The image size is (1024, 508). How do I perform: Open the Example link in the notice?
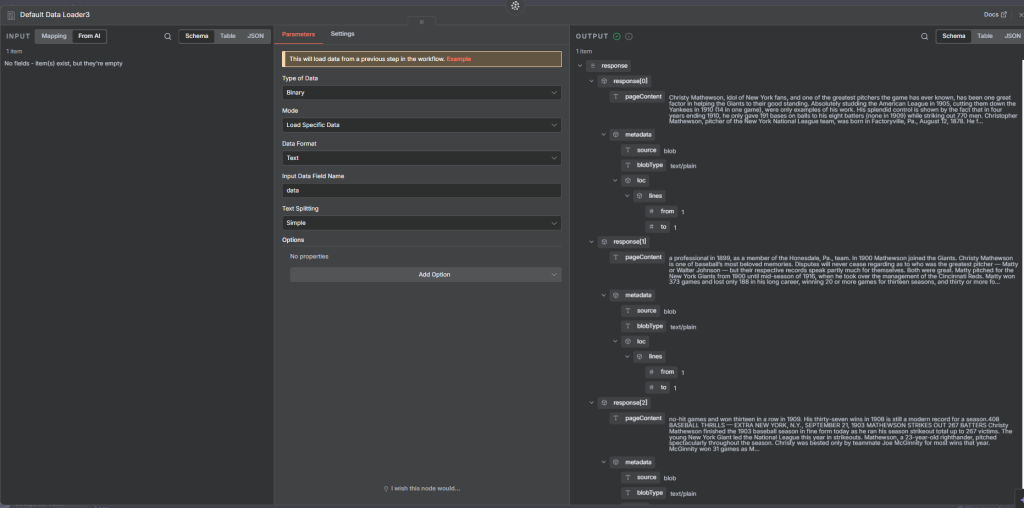(459, 59)
